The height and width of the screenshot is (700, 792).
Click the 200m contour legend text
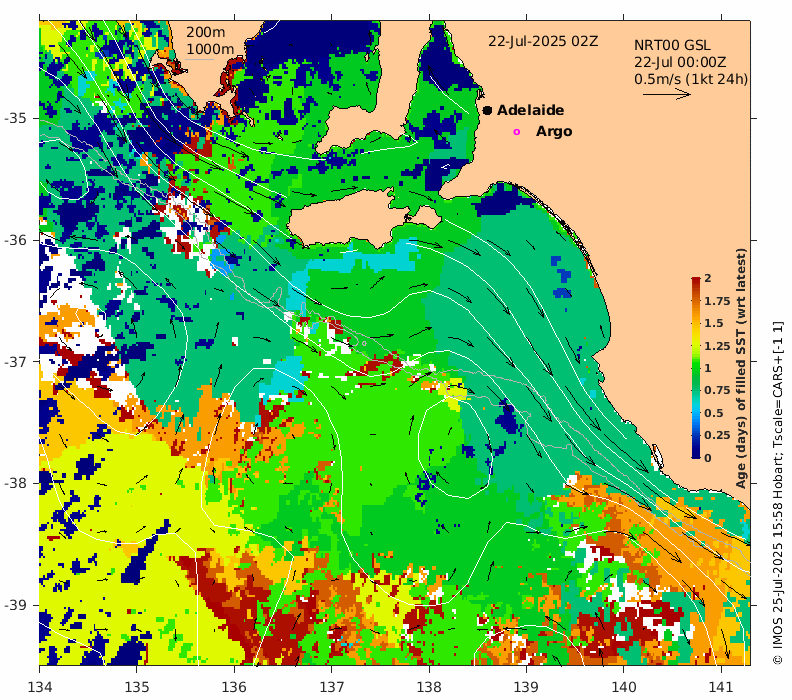[x=206, y=32]
